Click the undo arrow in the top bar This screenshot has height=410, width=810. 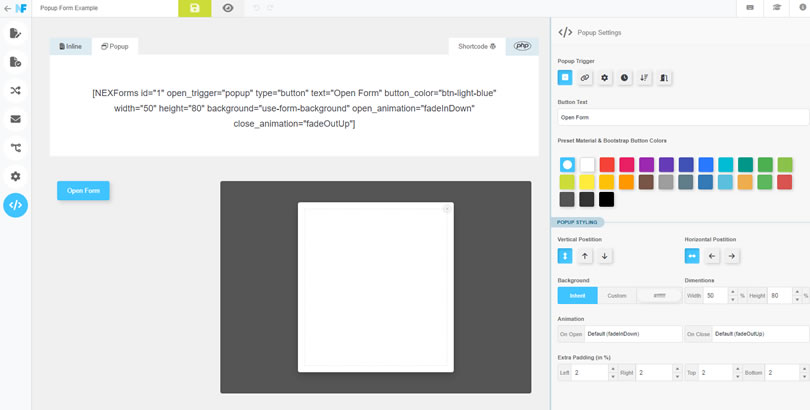(x=257, y=8)
